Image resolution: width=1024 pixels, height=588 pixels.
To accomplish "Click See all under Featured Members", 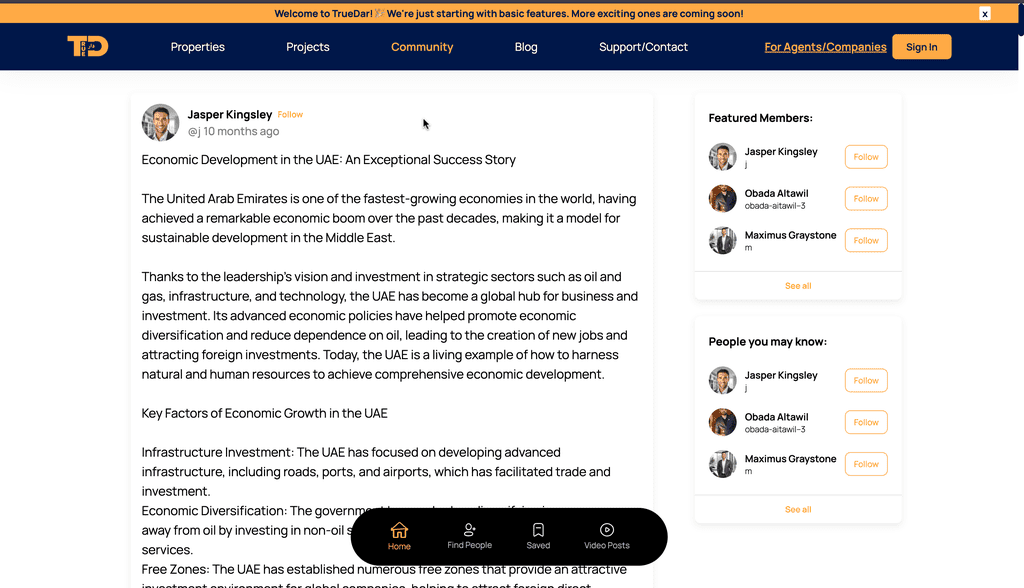I will pos(798,286).
